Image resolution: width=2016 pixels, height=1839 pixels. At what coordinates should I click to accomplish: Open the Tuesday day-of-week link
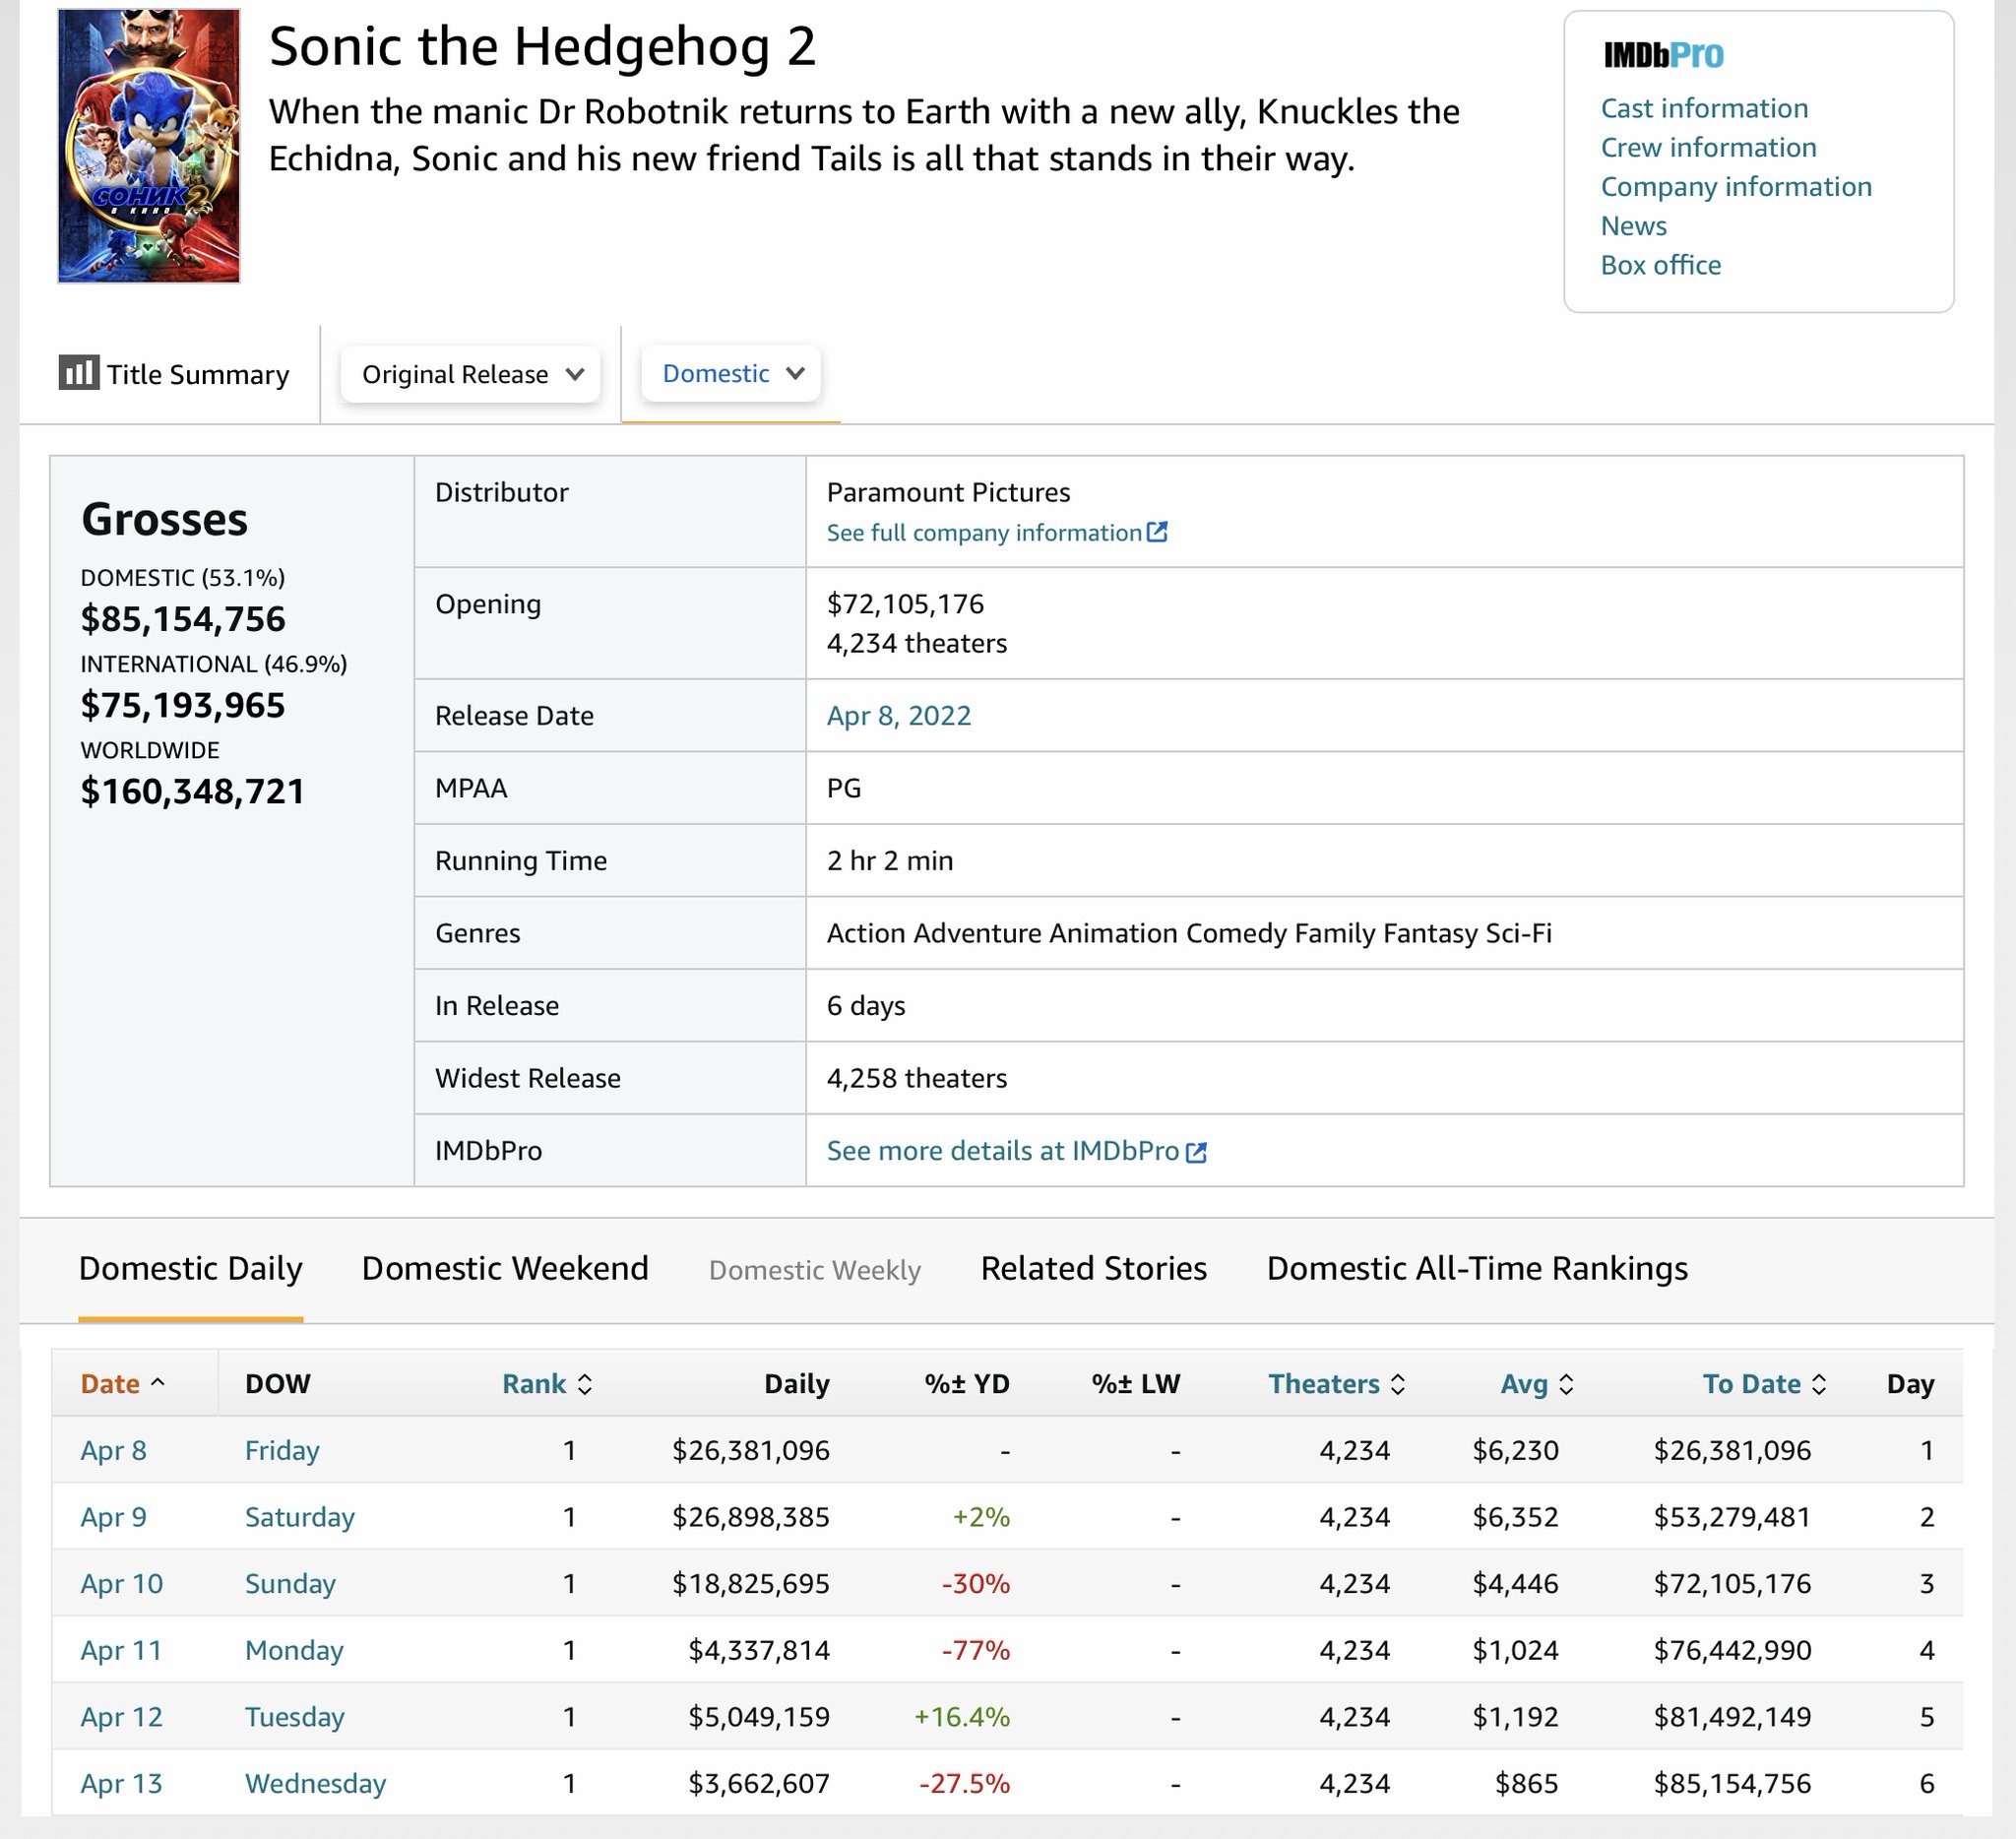[295, 1718]
